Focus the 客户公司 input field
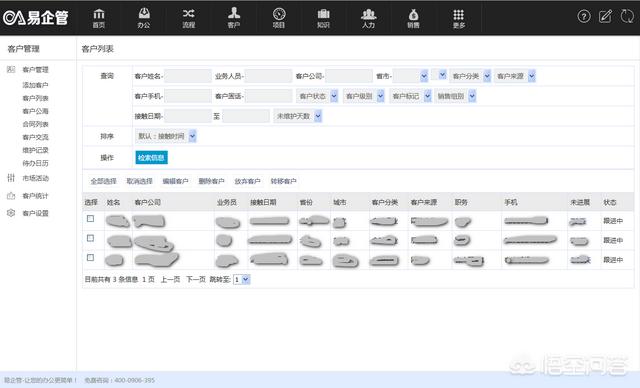The image size is (640, 388). click(349, 76)
